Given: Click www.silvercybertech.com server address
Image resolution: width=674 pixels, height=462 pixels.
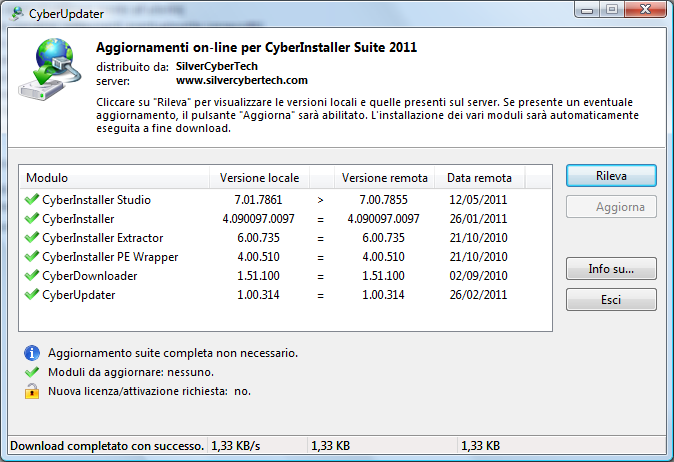Looking at the screenshot, I should [242, 80].
